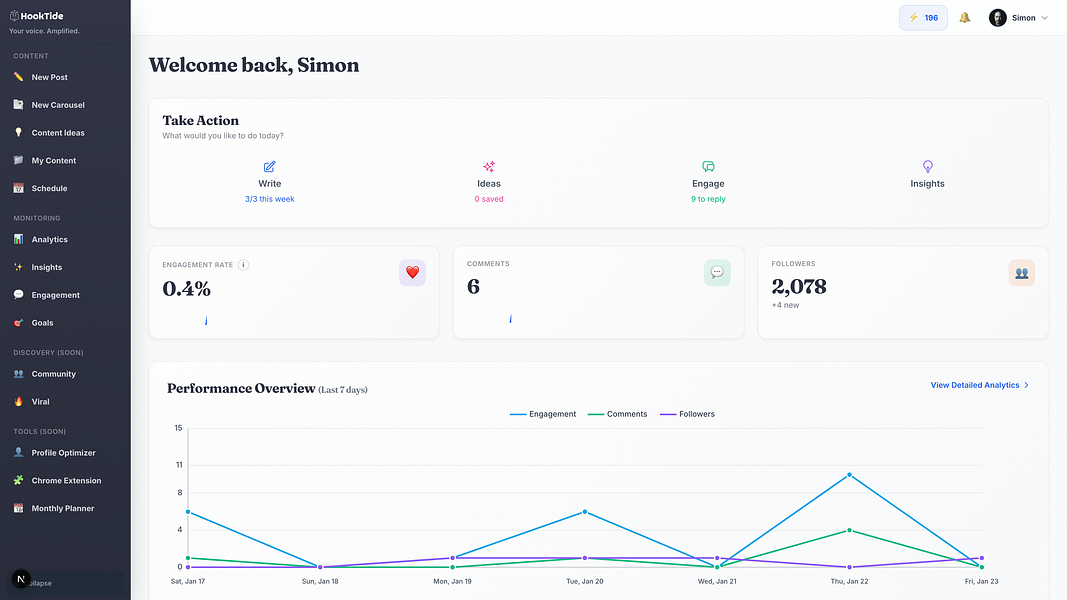Click the Thu, Jan 22 Comments data point
The width and height of the screenshot is (1067, 600).
click(x=849, y=530)
